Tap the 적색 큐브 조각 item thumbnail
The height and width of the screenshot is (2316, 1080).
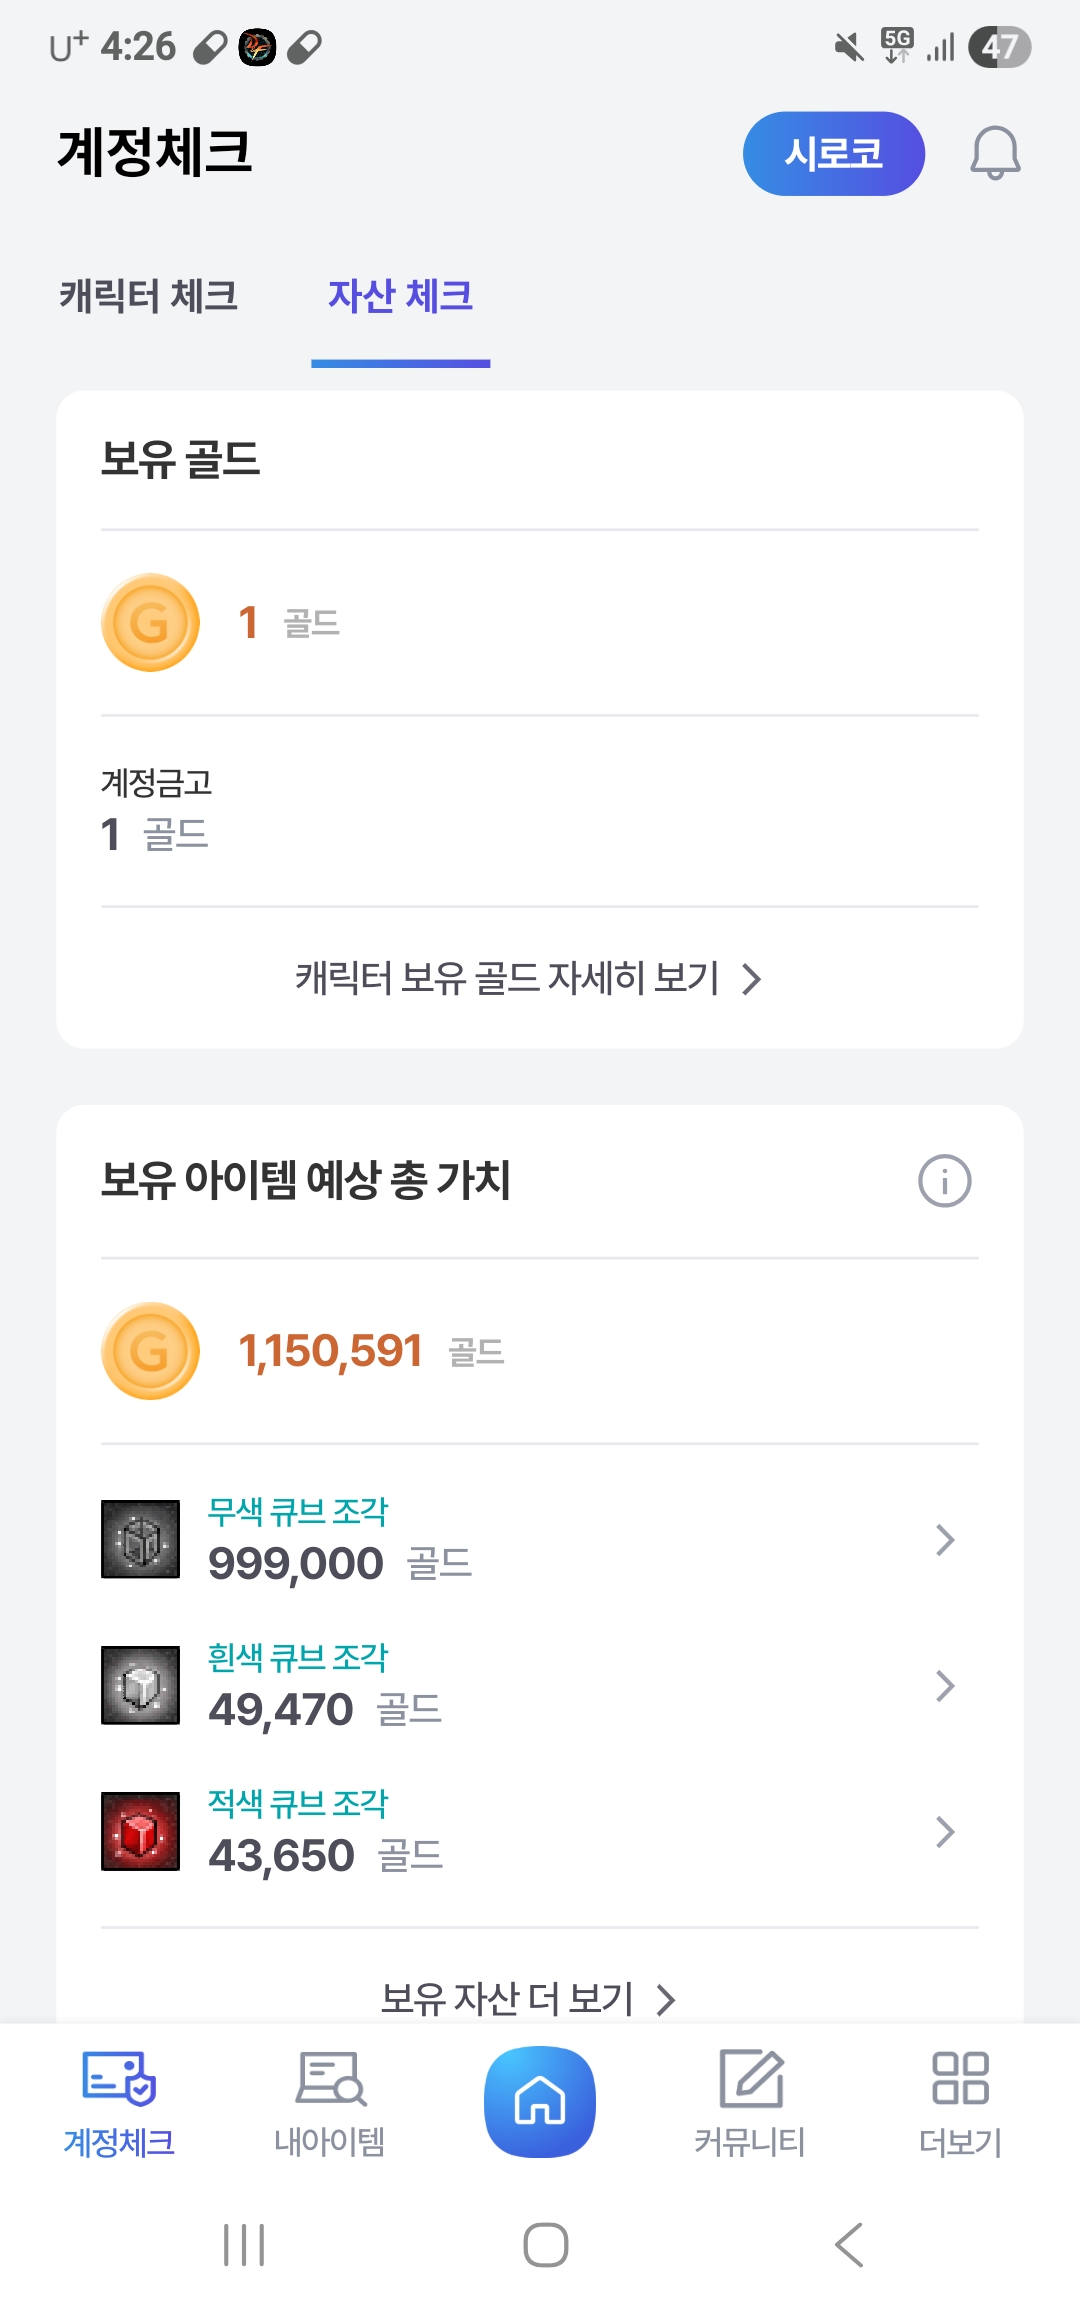[141, 1831]
